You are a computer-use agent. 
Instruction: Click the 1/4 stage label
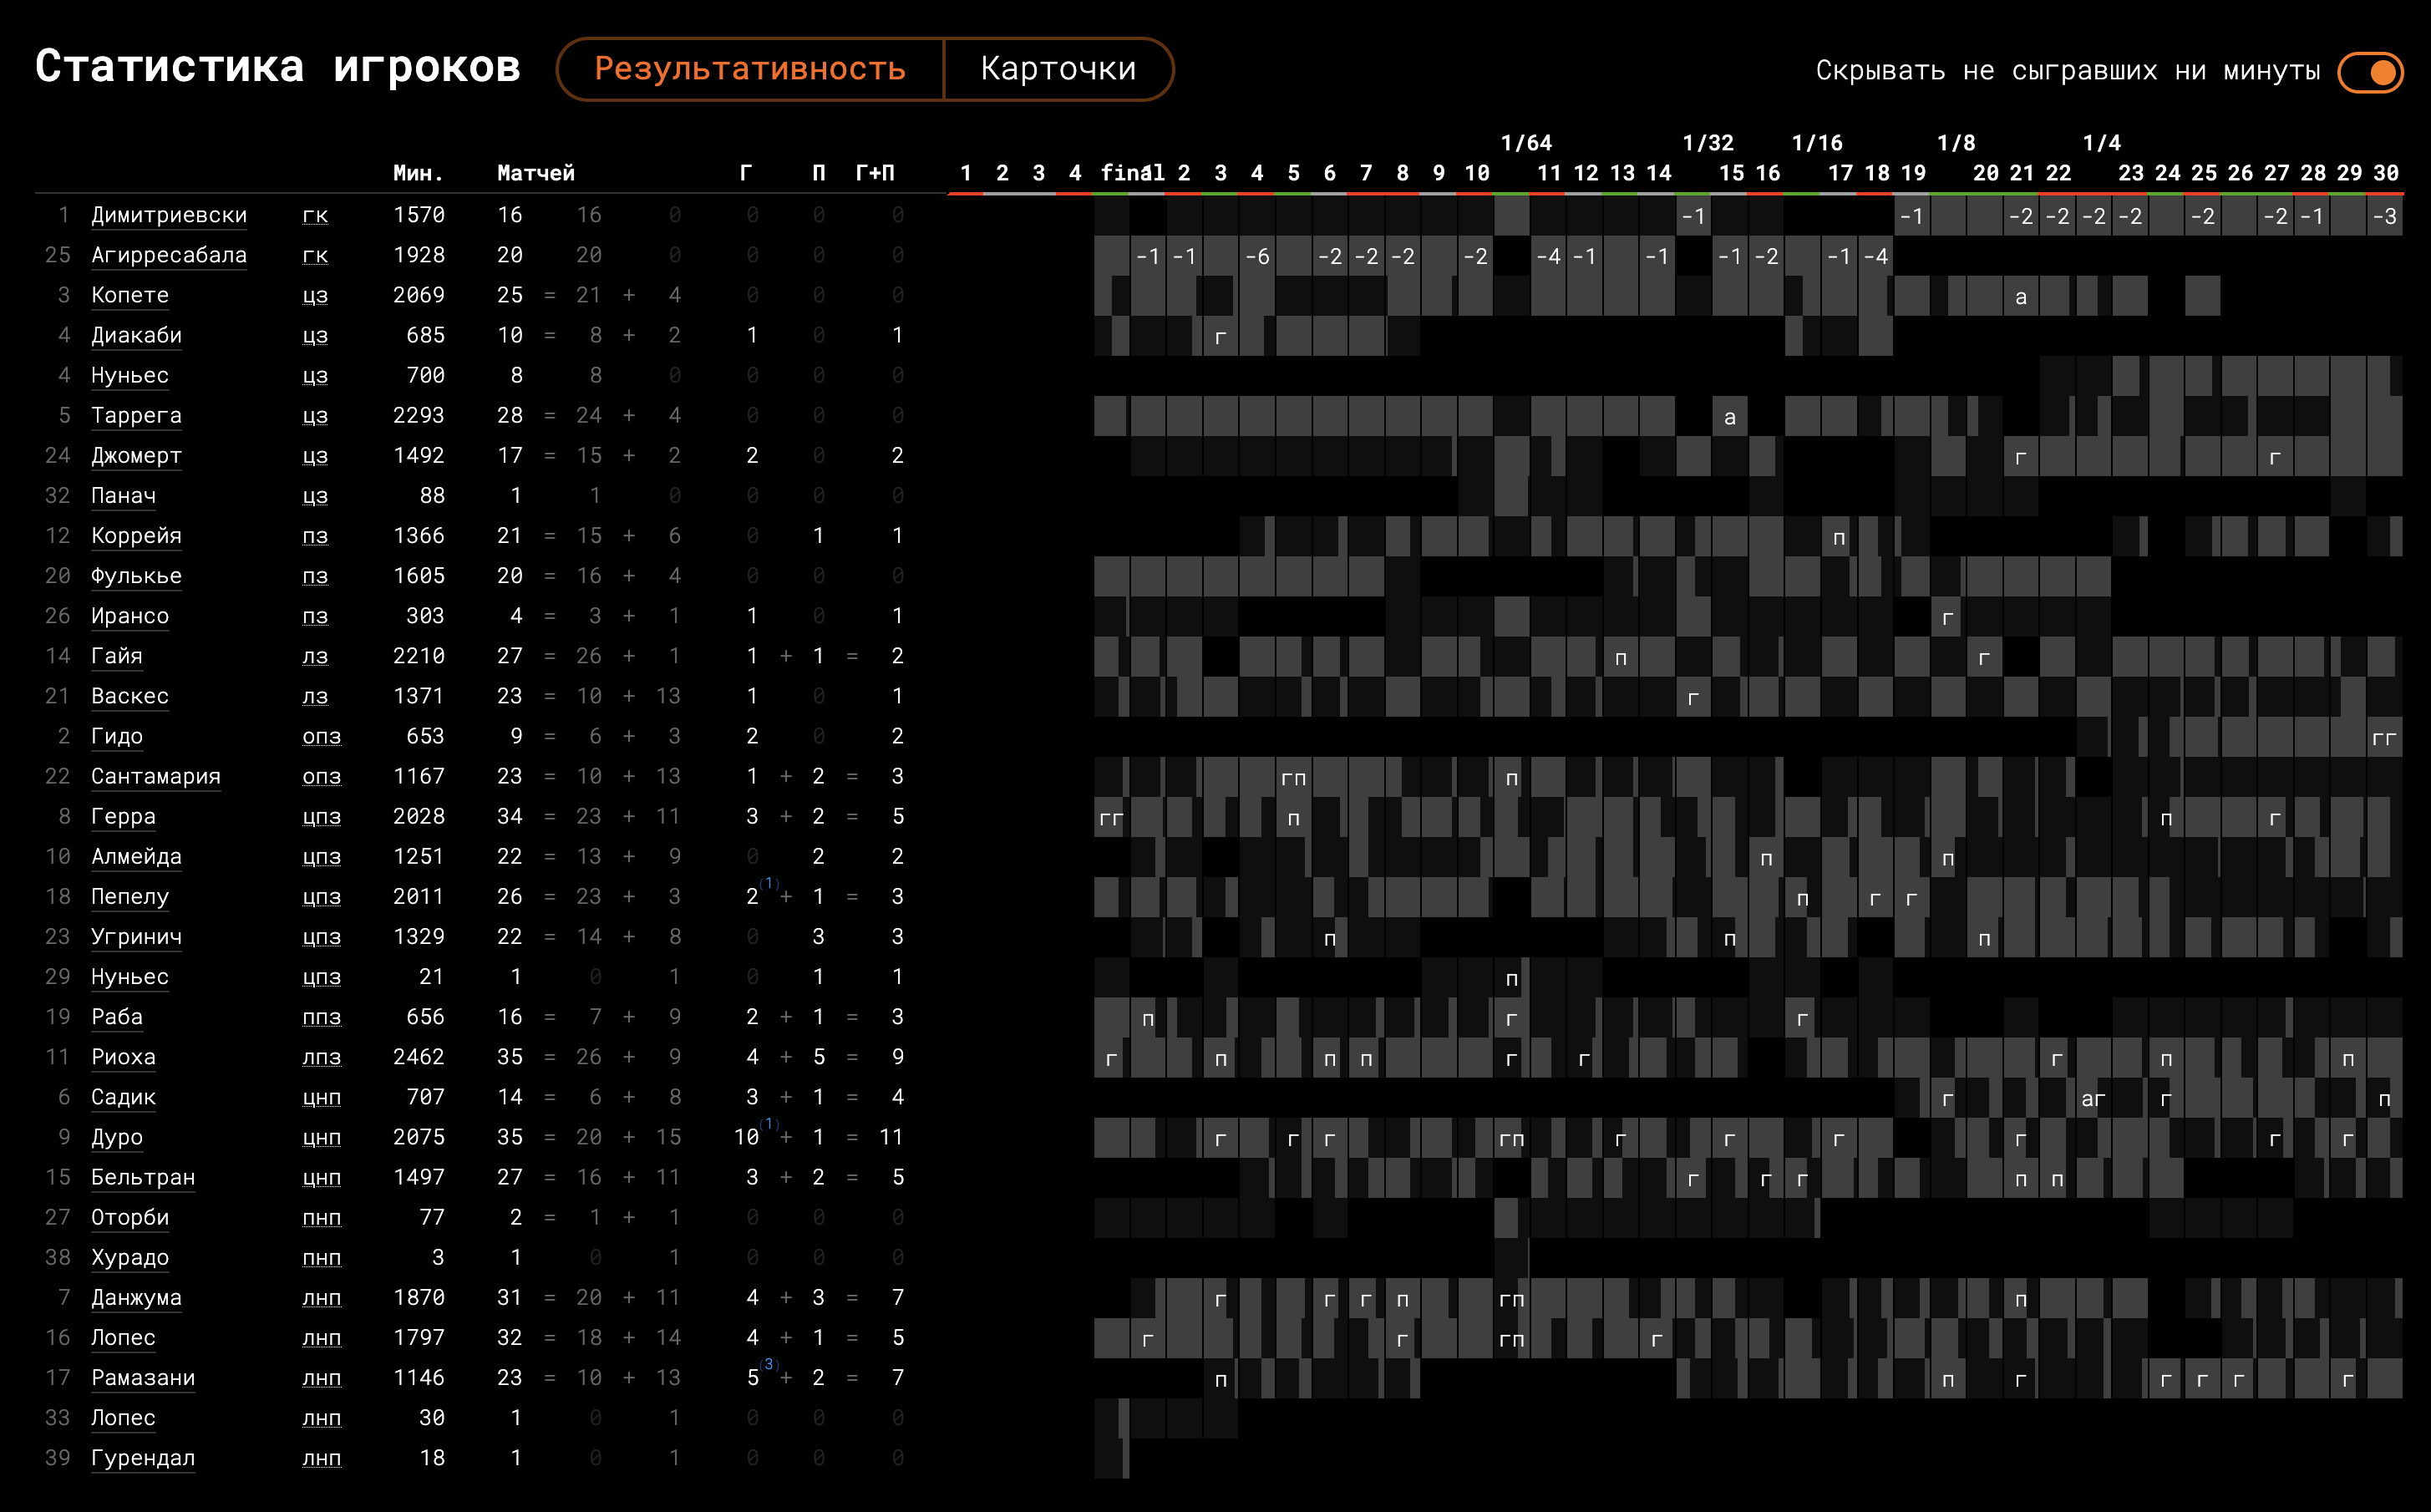coord(2101,143)
